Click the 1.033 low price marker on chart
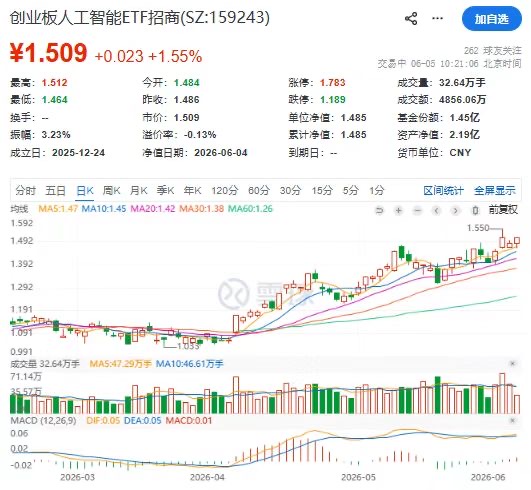 188,346
